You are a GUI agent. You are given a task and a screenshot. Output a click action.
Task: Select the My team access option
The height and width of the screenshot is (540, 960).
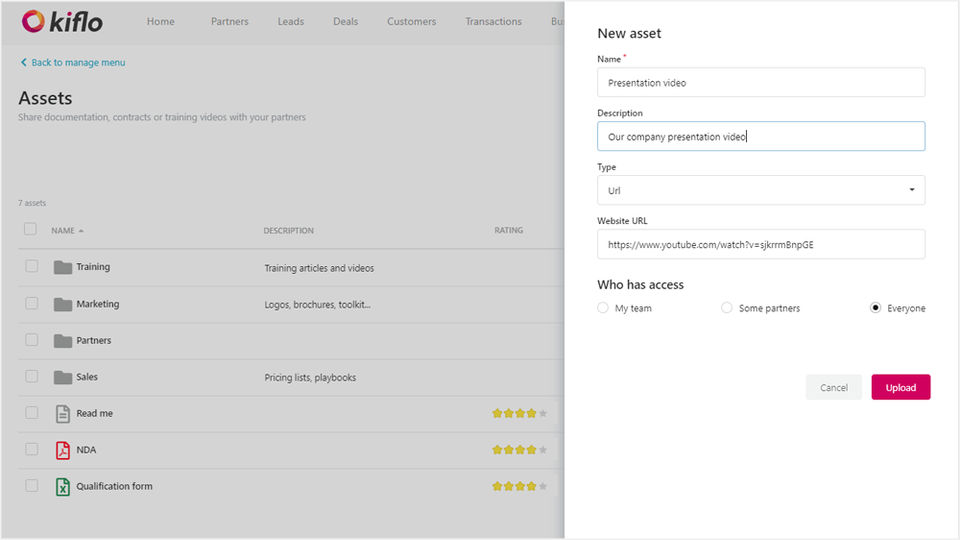603,308
